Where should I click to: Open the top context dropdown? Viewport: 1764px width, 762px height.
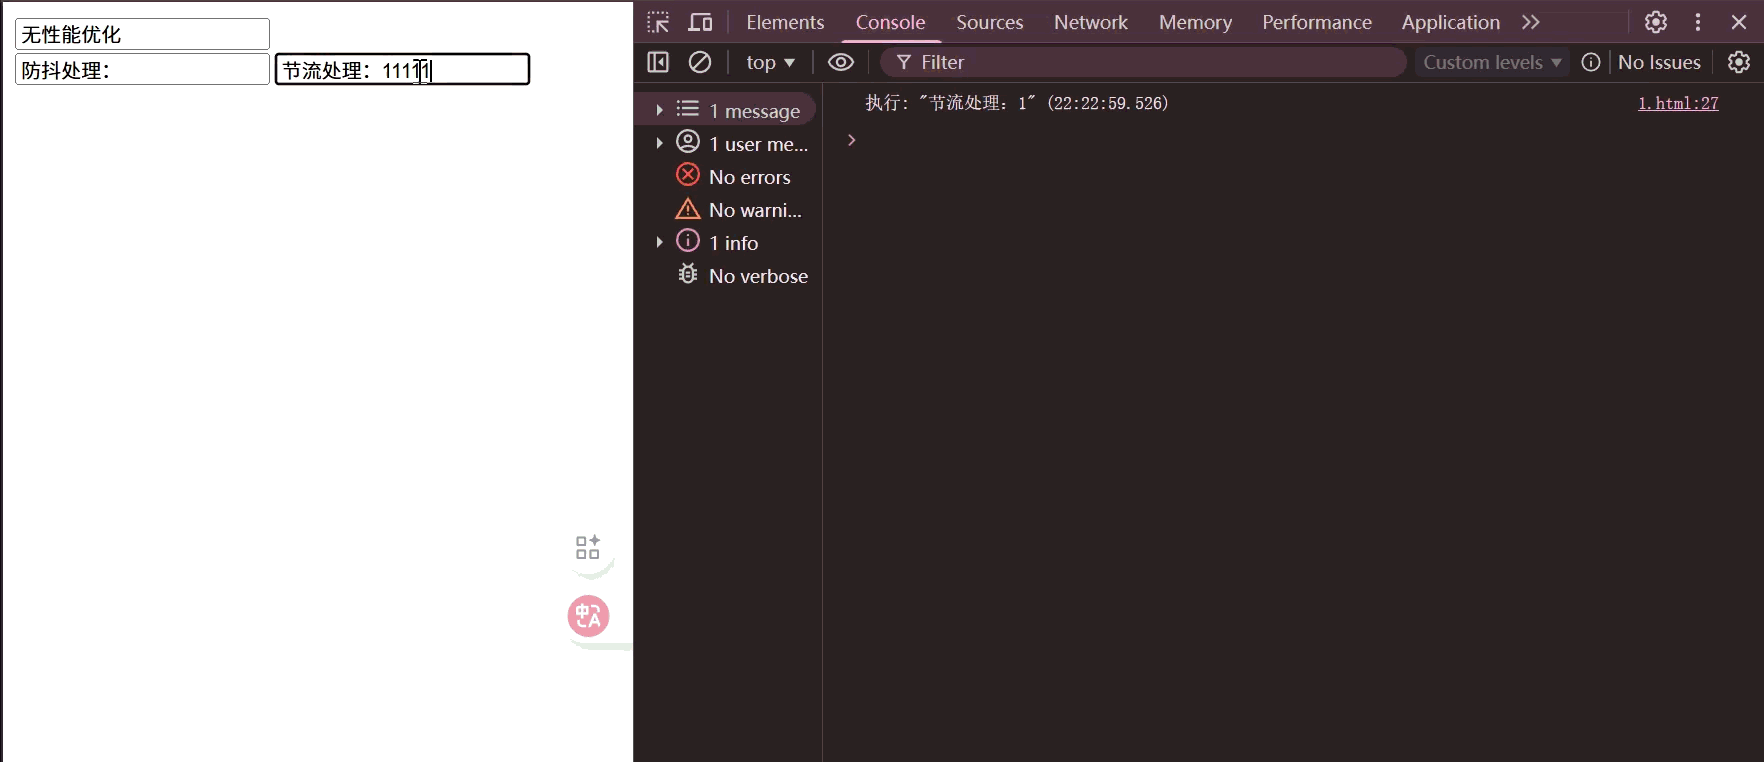tap(770, 62)
